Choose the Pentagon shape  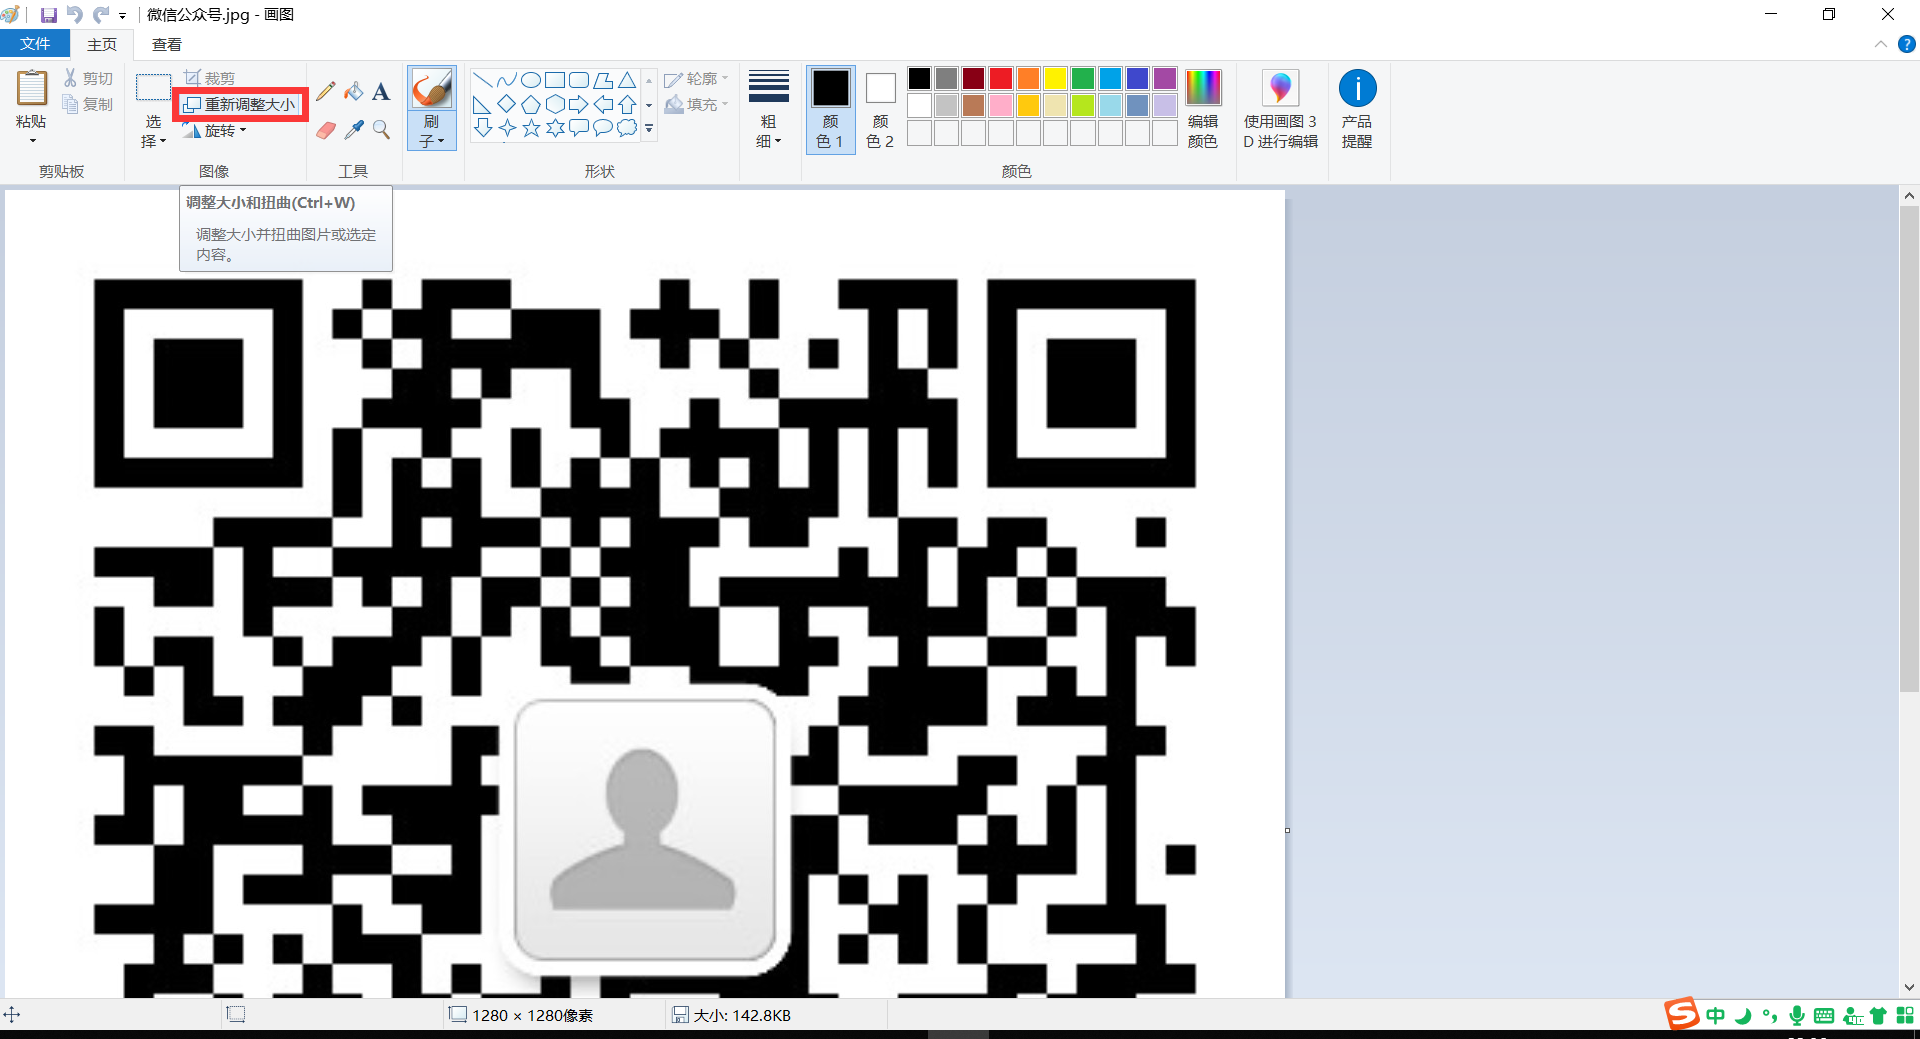pos(531,104)
